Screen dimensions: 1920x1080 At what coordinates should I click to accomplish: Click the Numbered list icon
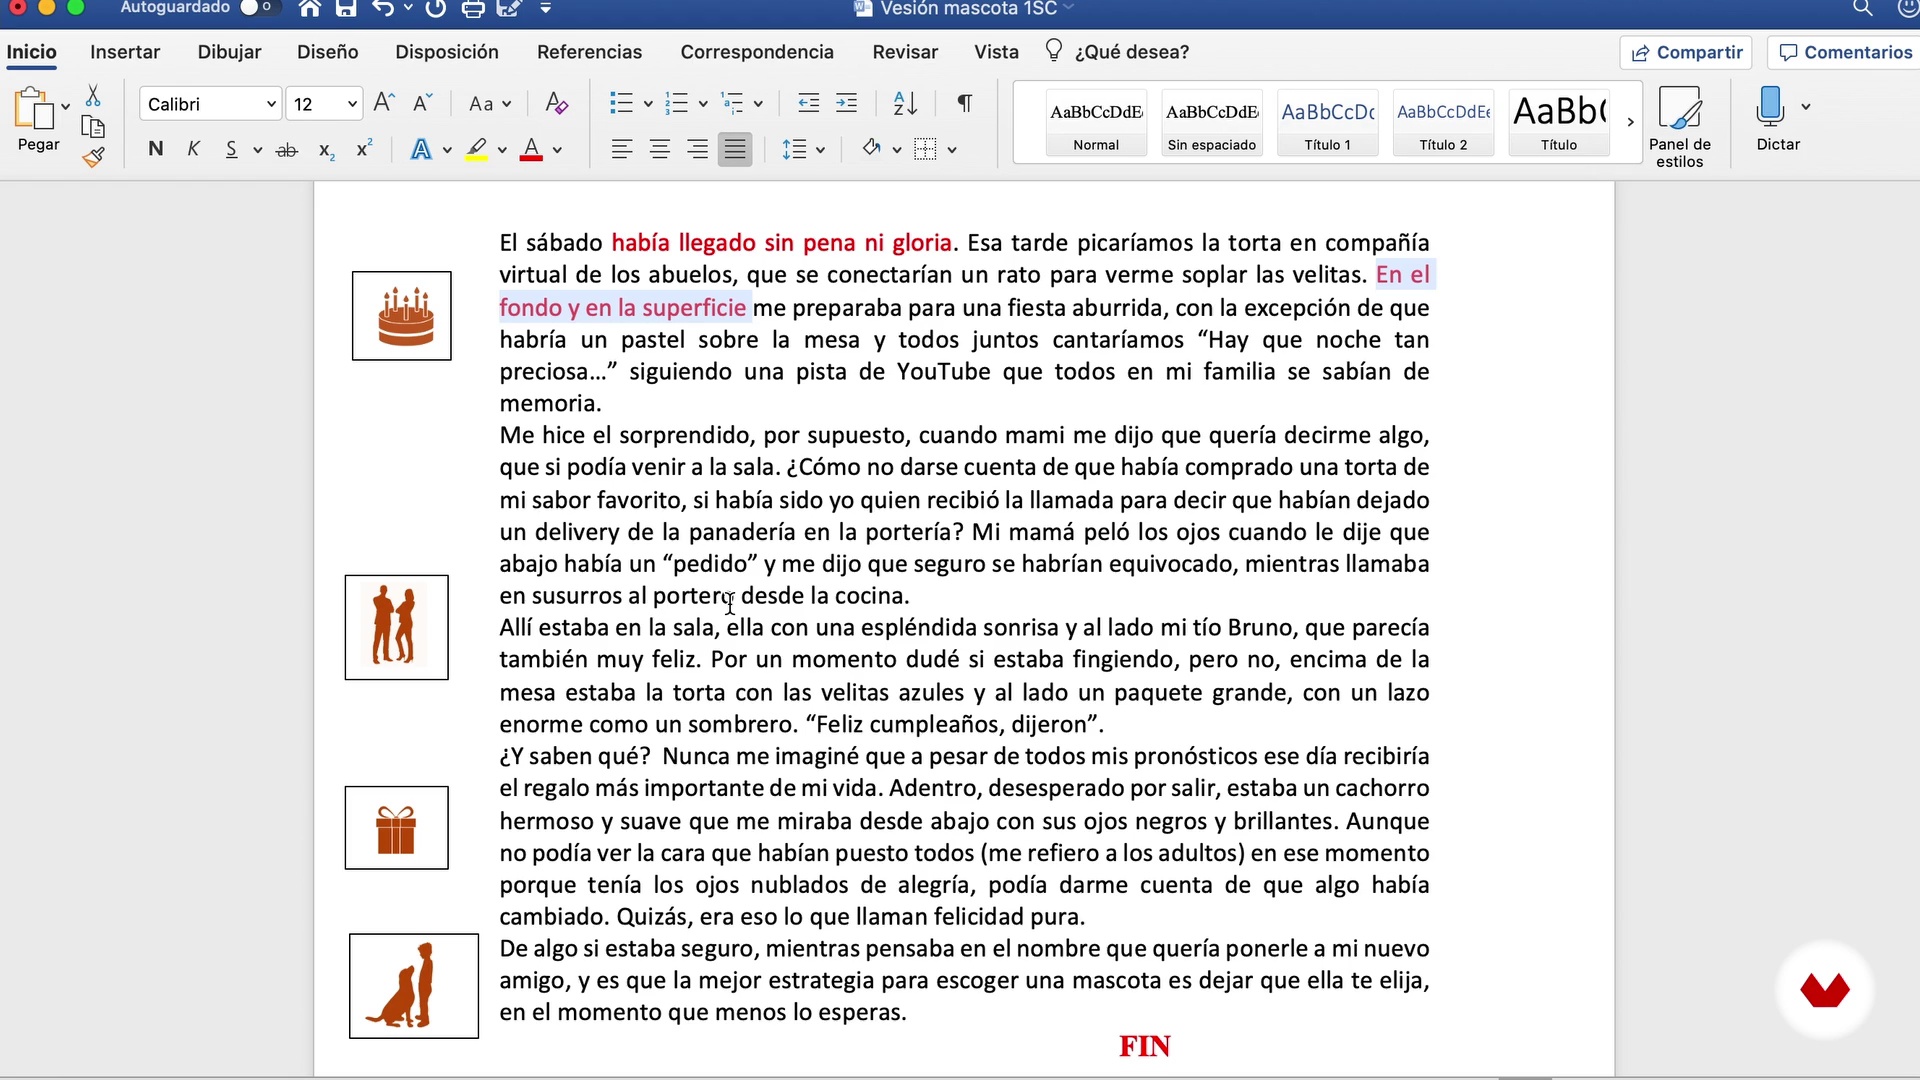click(x=677, y=103)
